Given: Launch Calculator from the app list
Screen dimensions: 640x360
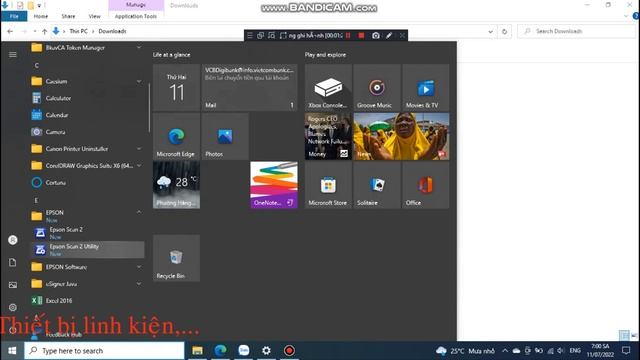Looking at the screenshot, I should point(87,98).
